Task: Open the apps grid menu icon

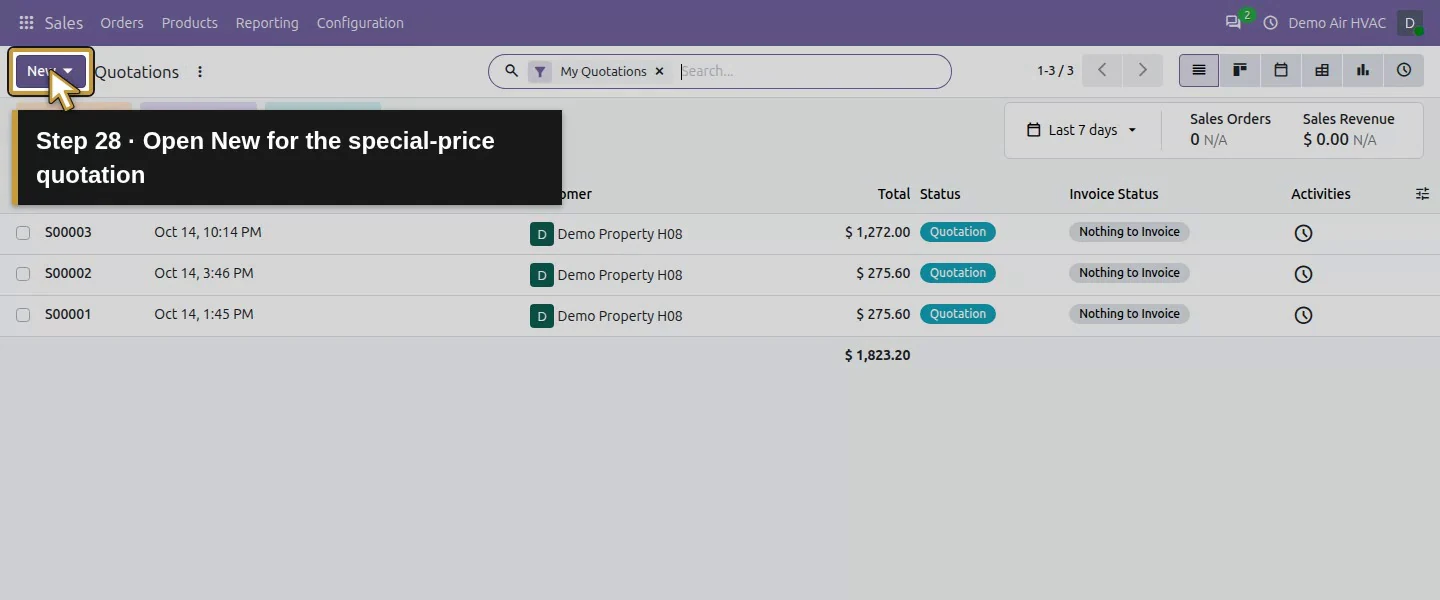Action: point(26,23)
